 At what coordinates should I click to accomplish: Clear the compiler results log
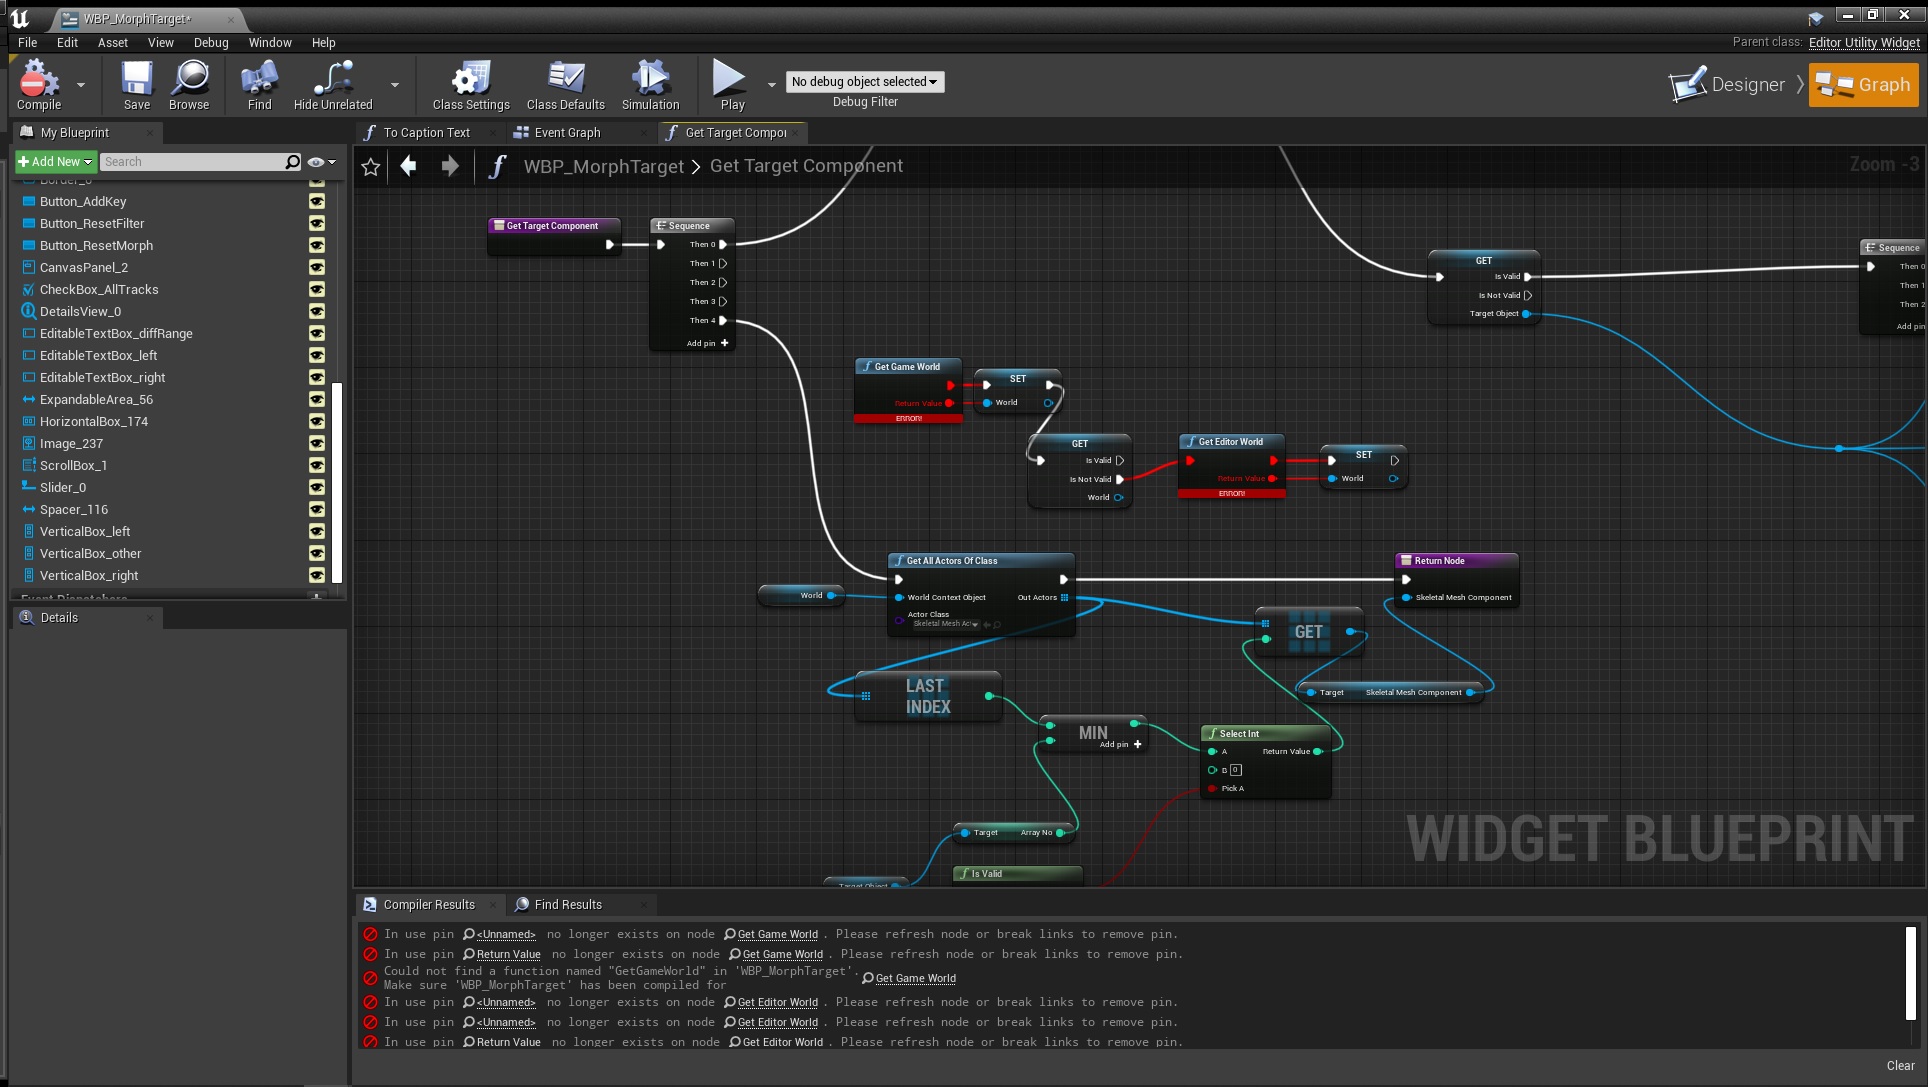coord(1899,1066)
